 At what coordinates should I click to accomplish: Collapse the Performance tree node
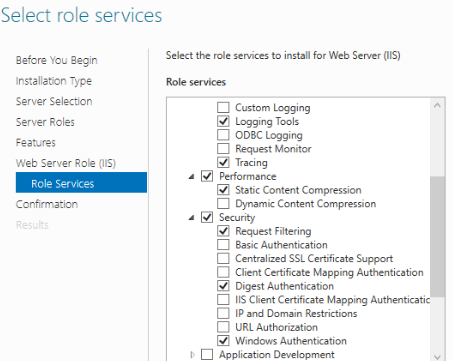191,177
